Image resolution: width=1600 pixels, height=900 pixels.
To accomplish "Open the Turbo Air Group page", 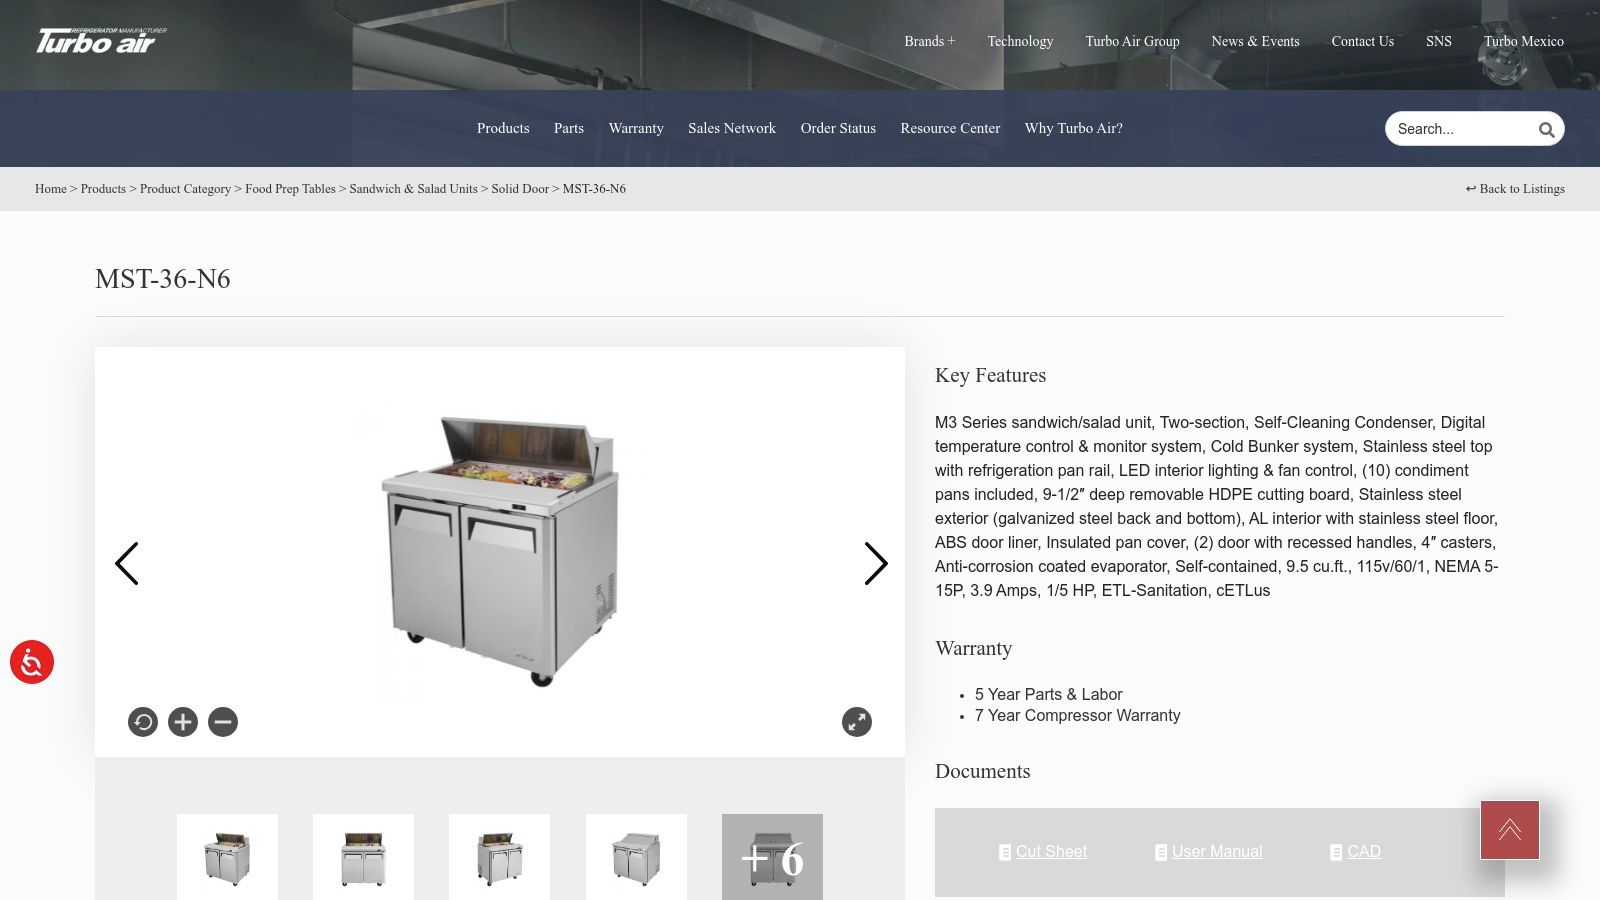I will [1132, 41].
